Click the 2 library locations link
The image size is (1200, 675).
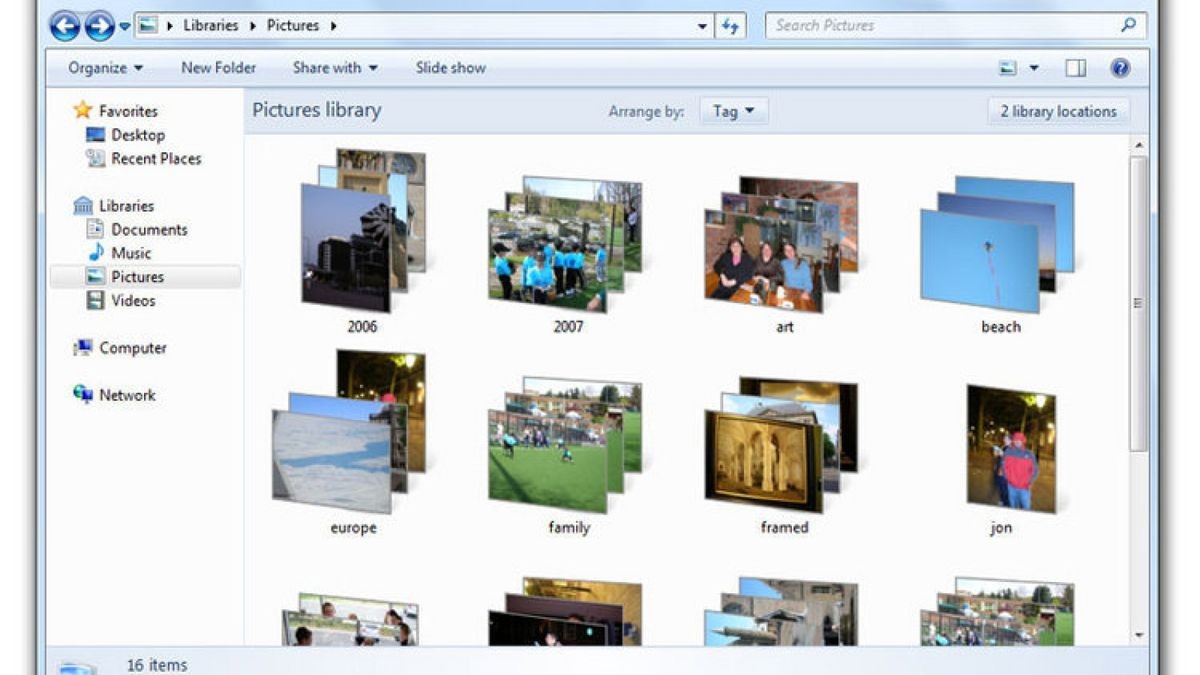[x=1057, y=111]
